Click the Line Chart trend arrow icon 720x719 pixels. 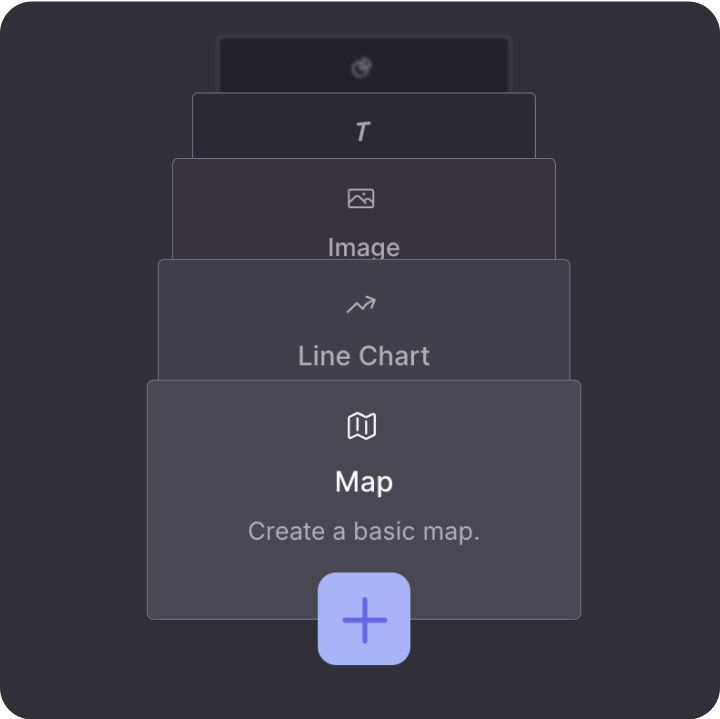pos(361,305)
